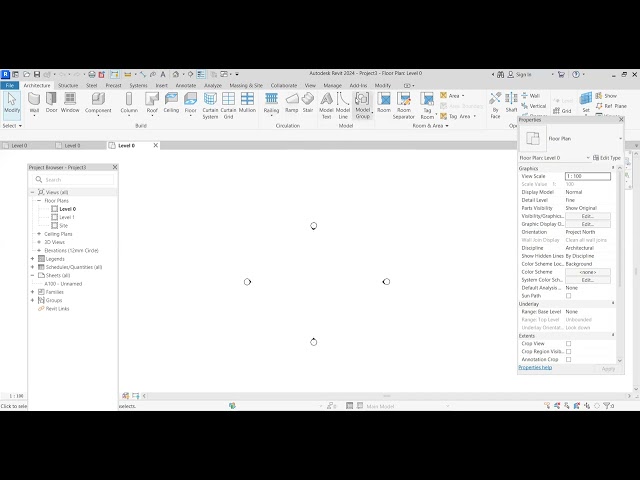Switch to the Annotate ribbon tab
Screen dimensions: 640x480
point(186,85)
